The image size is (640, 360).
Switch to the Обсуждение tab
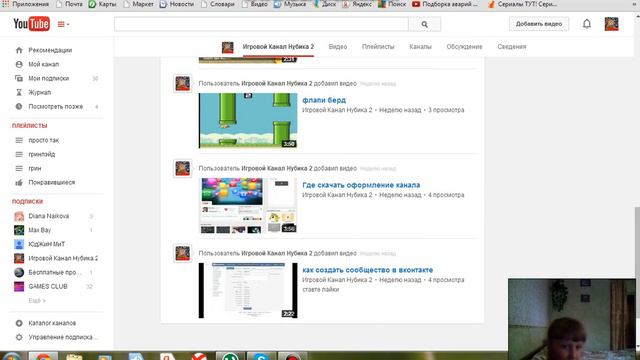point(464,47)
